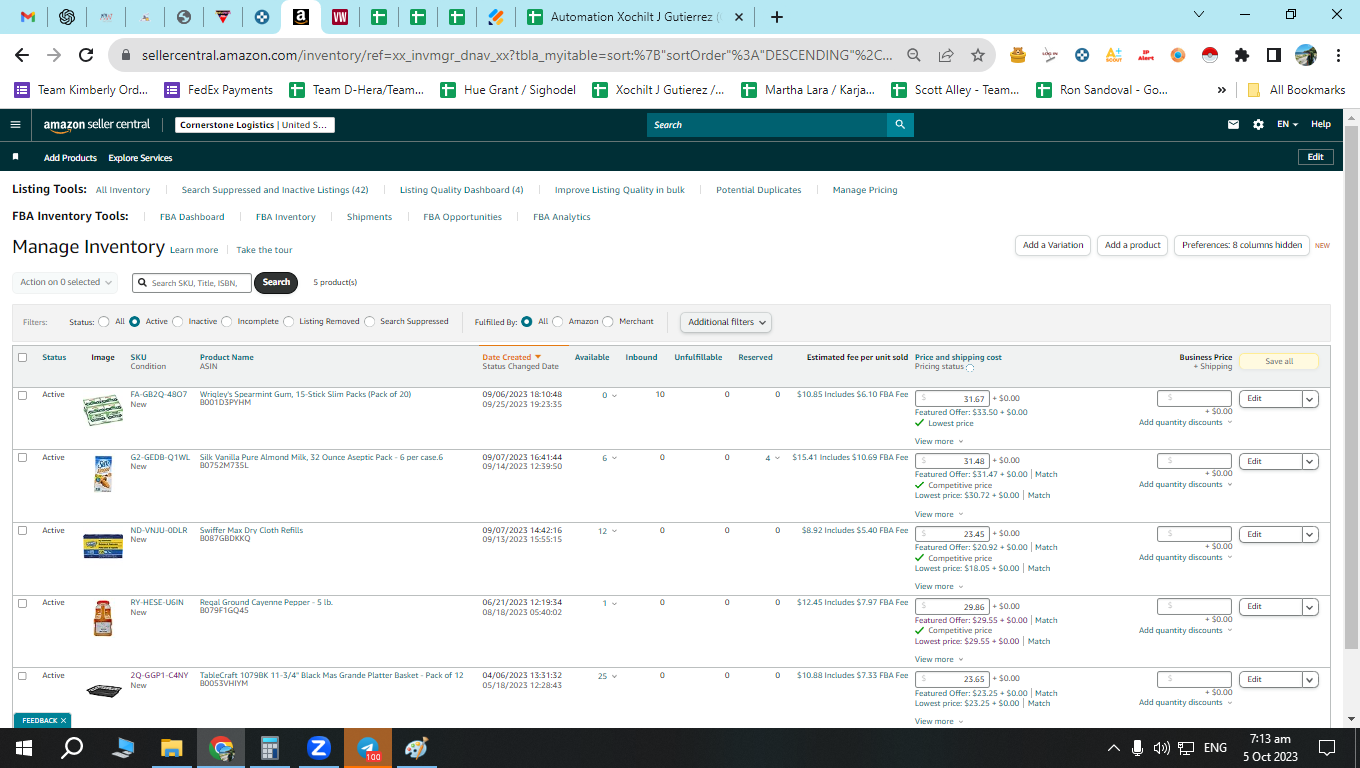Open a new browser tab with the plus button
Viewport: 1360px width, 768px height.
point(777,17)
